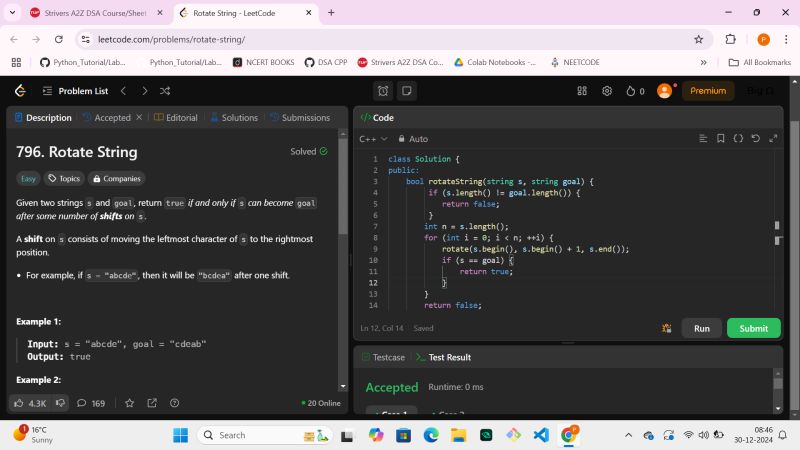Dislike the problem with thumbs down
The height and width of the screenshot is (450, 800).
60,403
